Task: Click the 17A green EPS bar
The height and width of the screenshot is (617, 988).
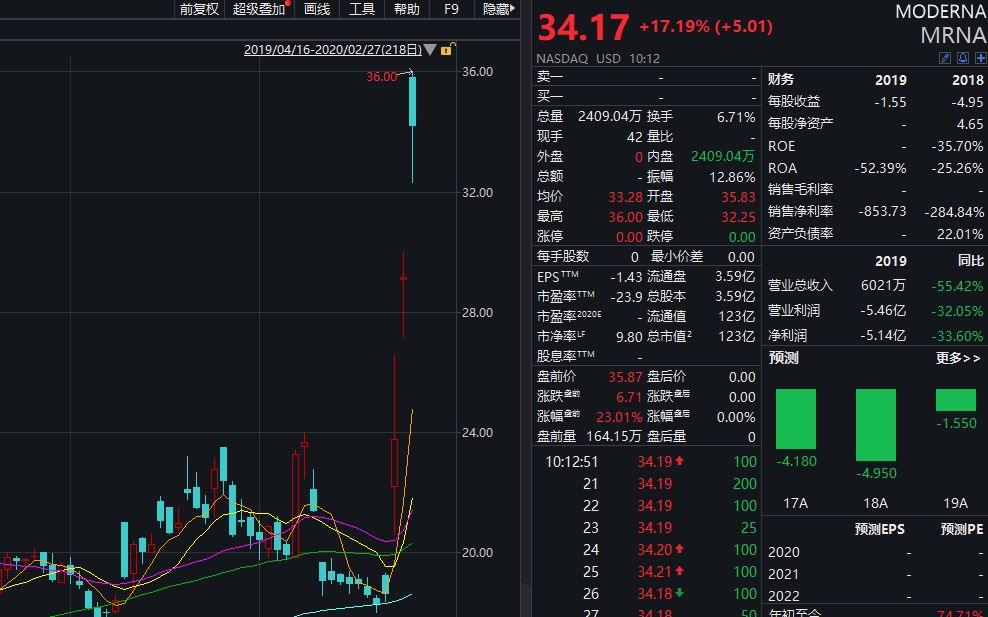Action: [x=796, y=418]
